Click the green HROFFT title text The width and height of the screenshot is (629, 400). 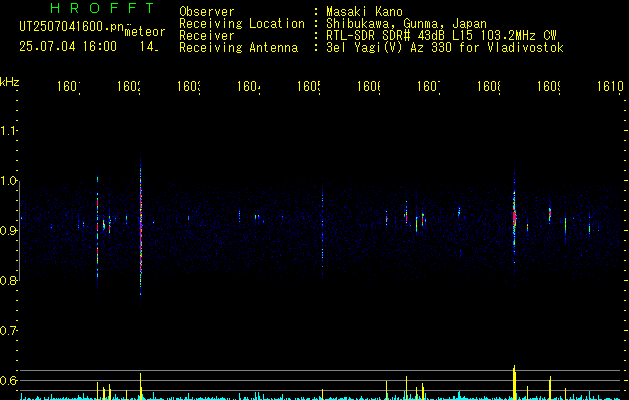102,8
